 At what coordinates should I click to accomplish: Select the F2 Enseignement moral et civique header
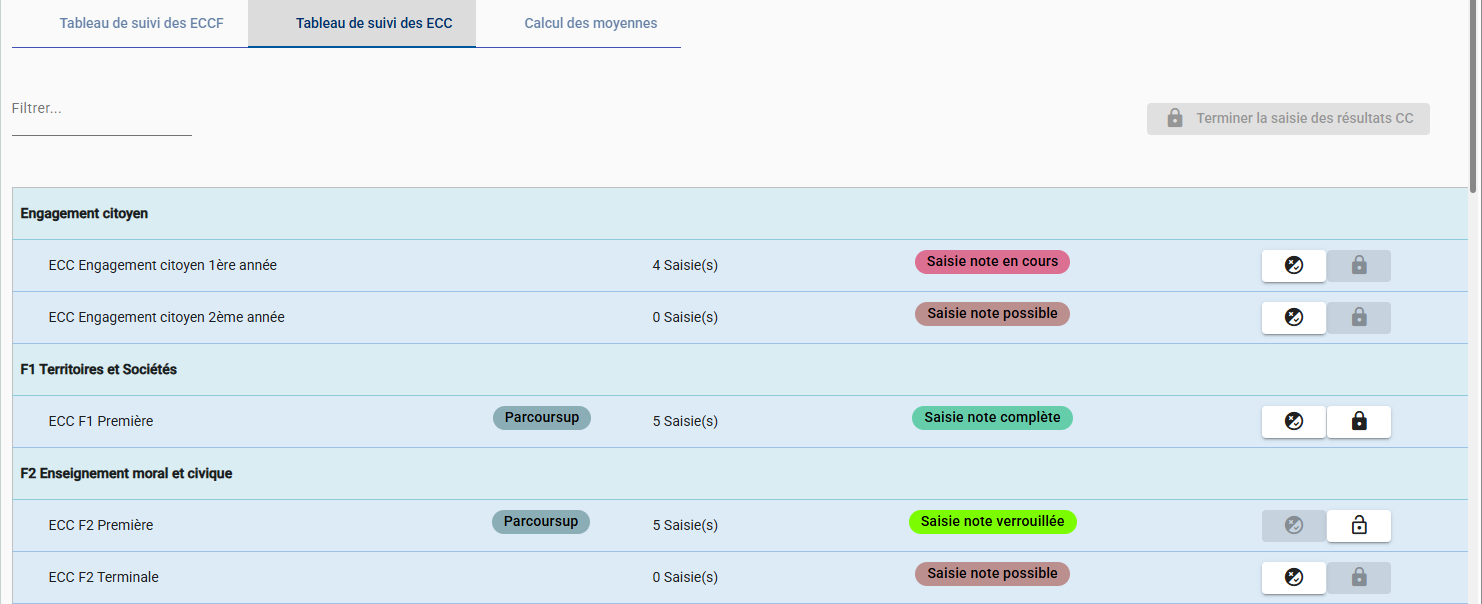741,474
